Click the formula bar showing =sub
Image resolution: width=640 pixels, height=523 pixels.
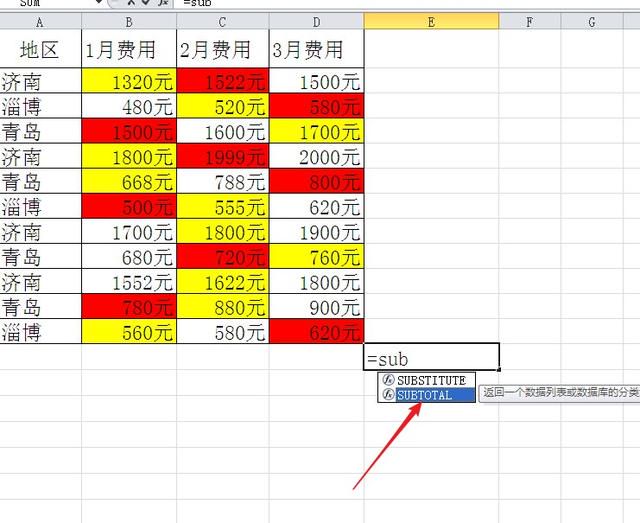coord(406,3)
